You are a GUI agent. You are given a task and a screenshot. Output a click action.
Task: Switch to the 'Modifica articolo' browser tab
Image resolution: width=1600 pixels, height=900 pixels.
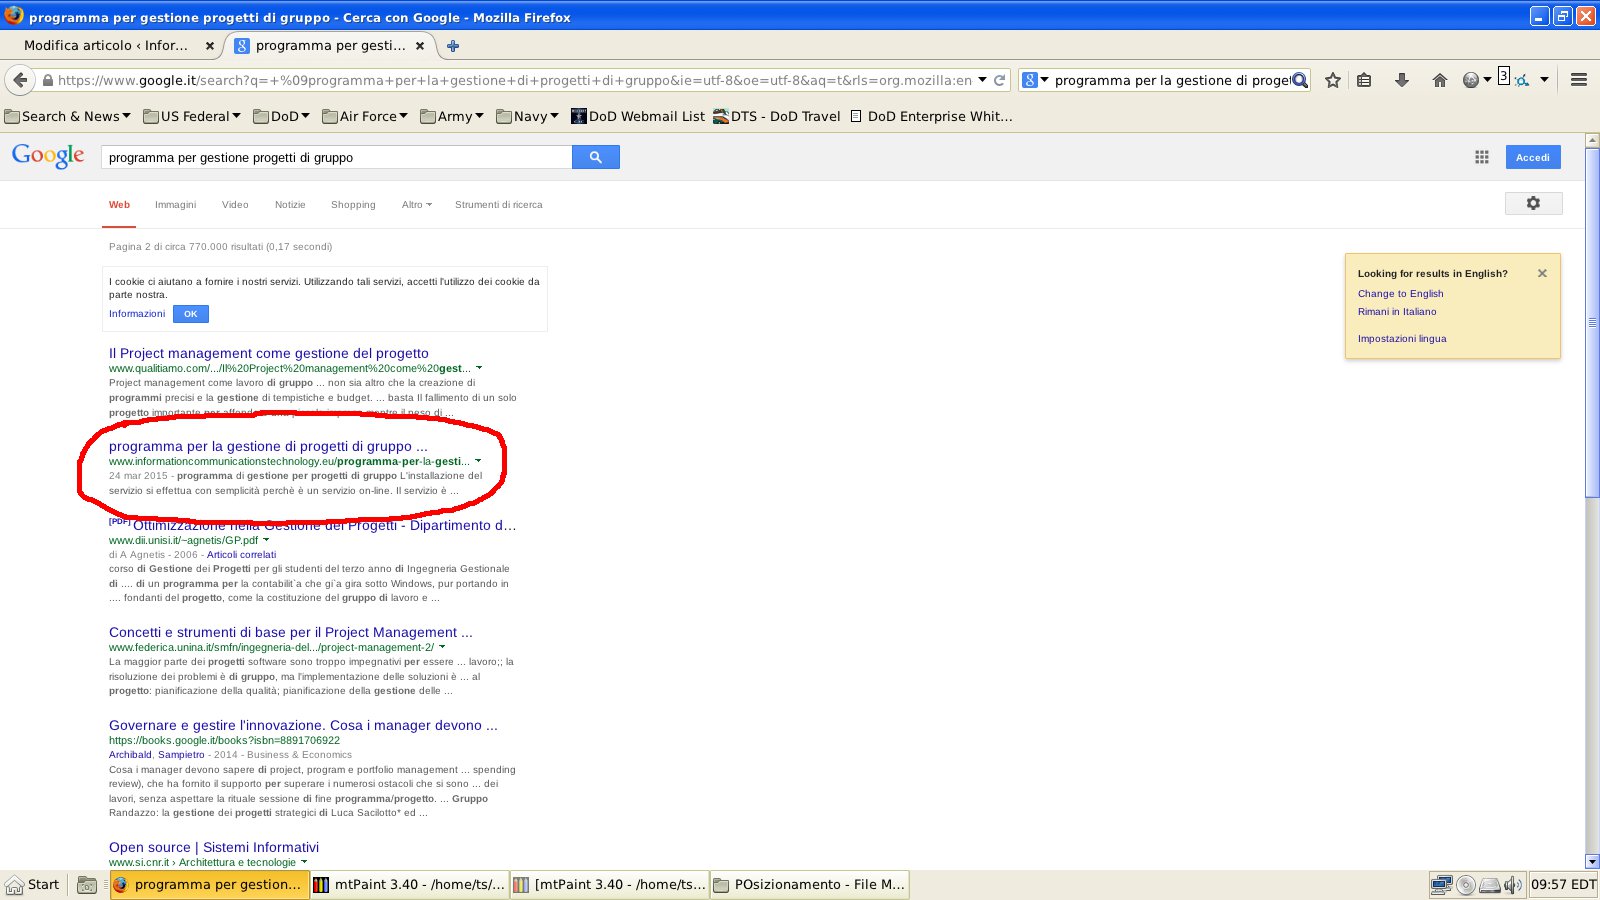coord(106,46)
